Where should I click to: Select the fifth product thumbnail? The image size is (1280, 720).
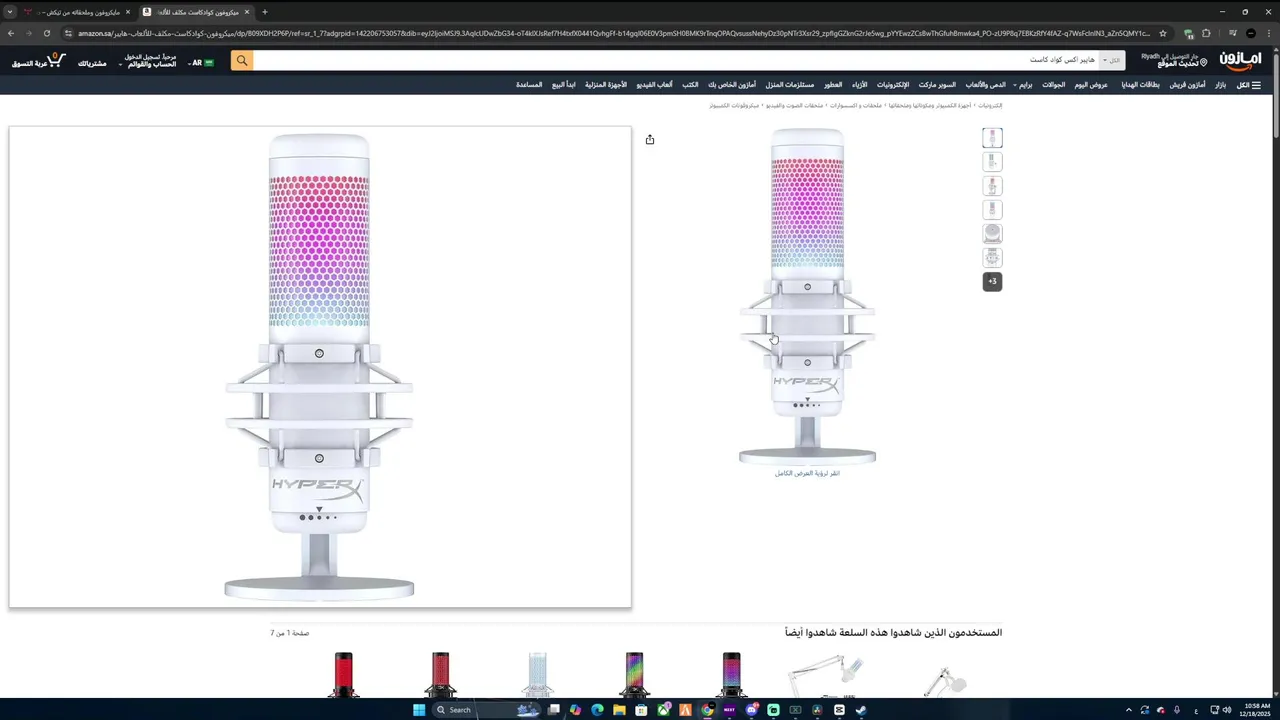pos(992,234)
